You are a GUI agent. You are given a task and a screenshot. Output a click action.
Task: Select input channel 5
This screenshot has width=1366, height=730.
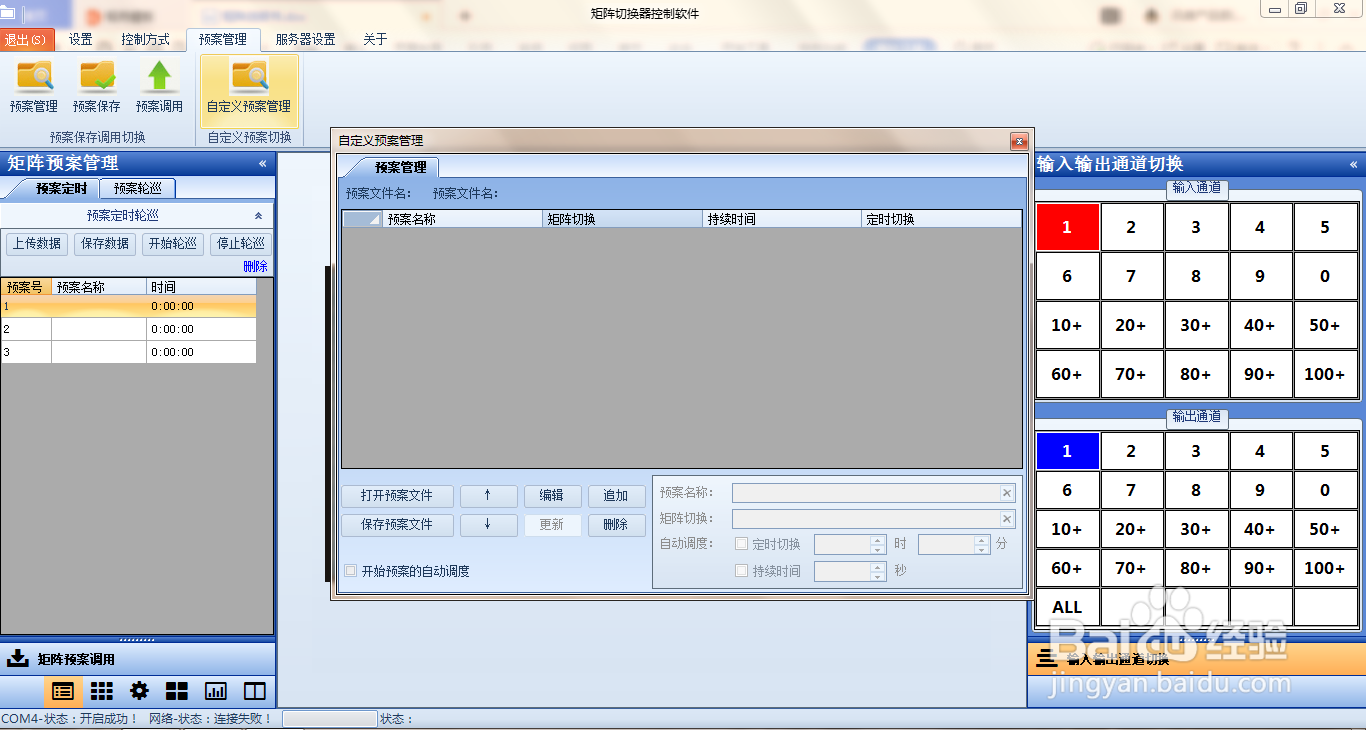(x=1325, y=227)
